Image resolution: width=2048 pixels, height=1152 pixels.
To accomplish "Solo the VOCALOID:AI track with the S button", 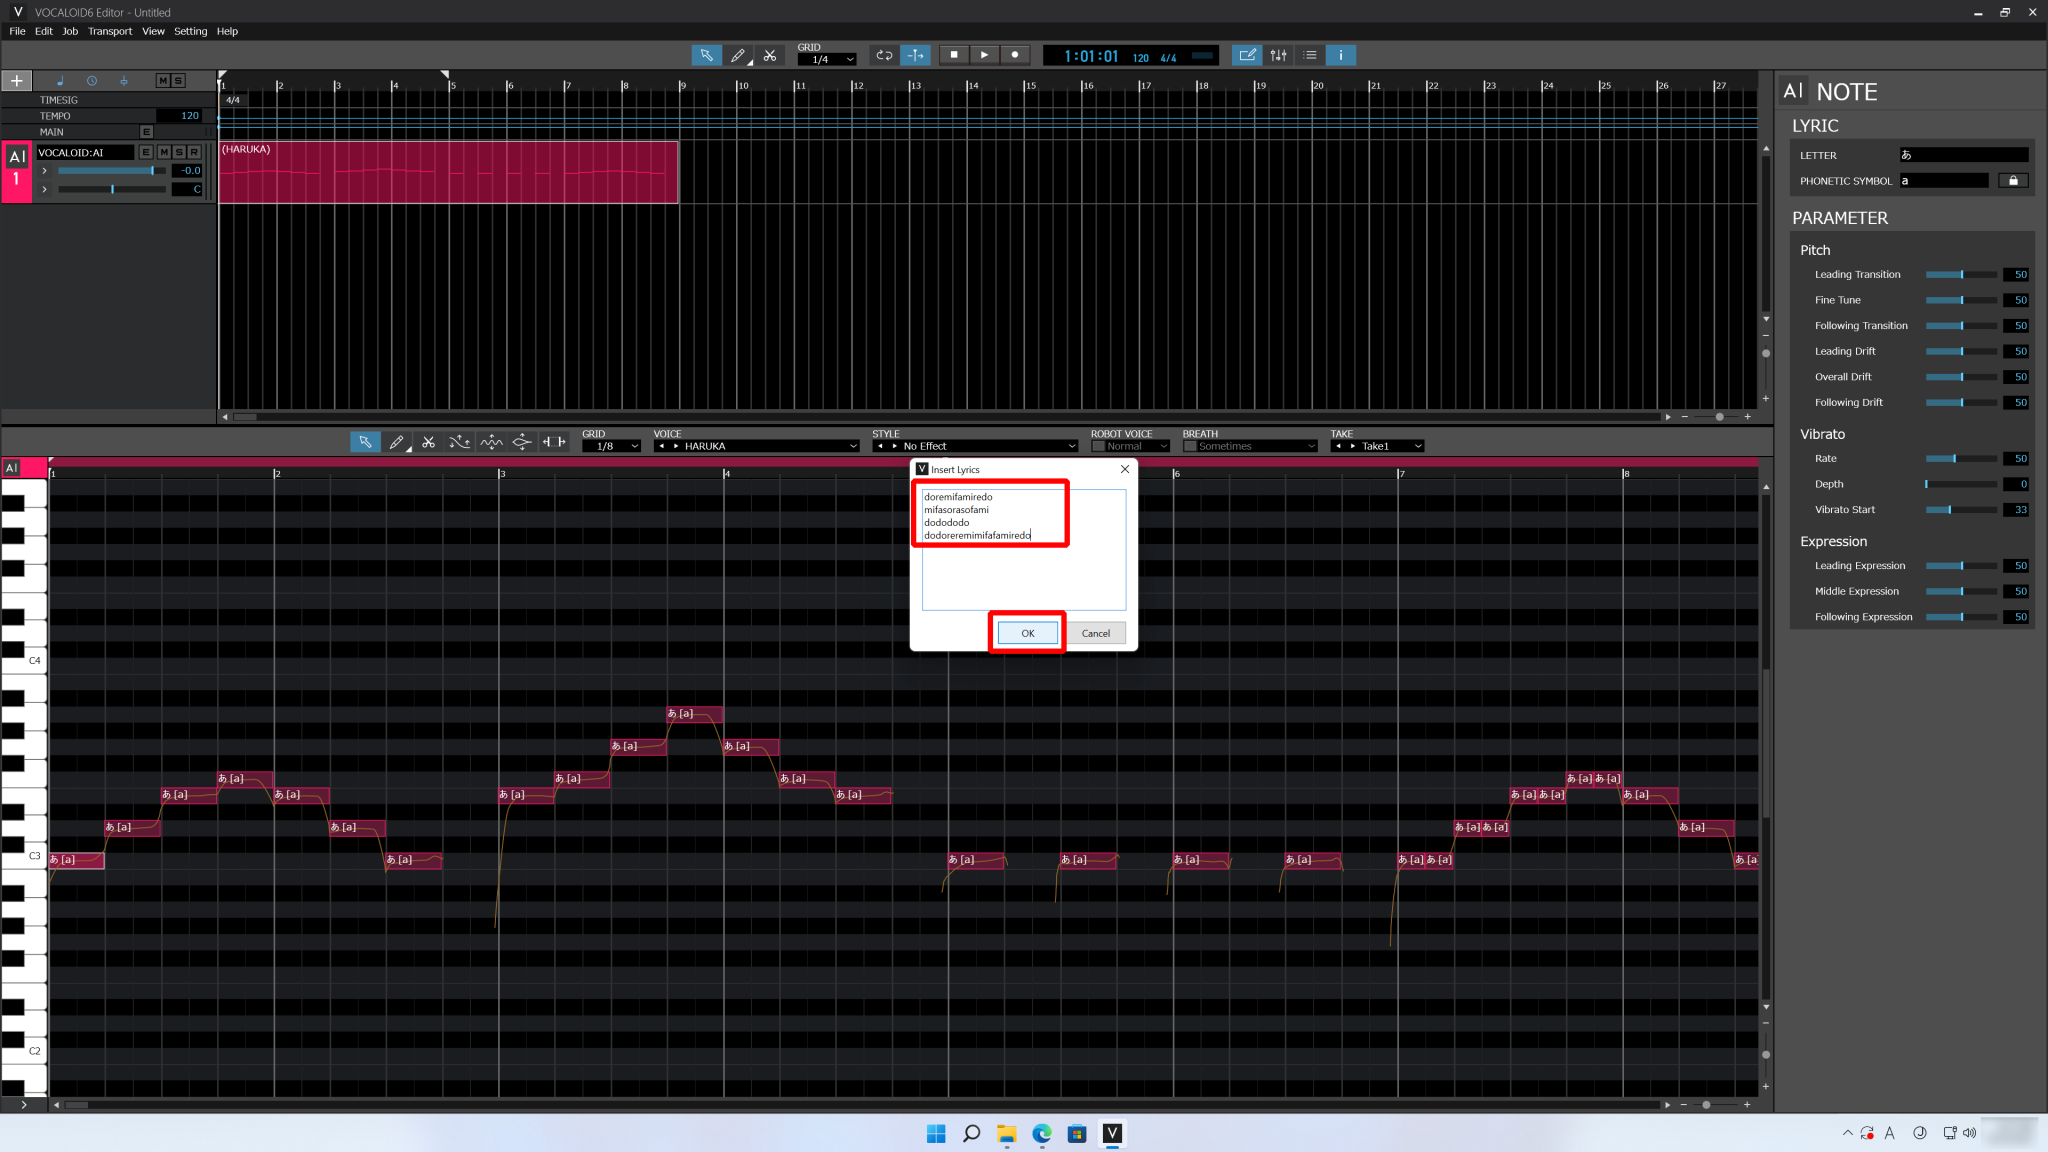I will click(x=178, y=152).
